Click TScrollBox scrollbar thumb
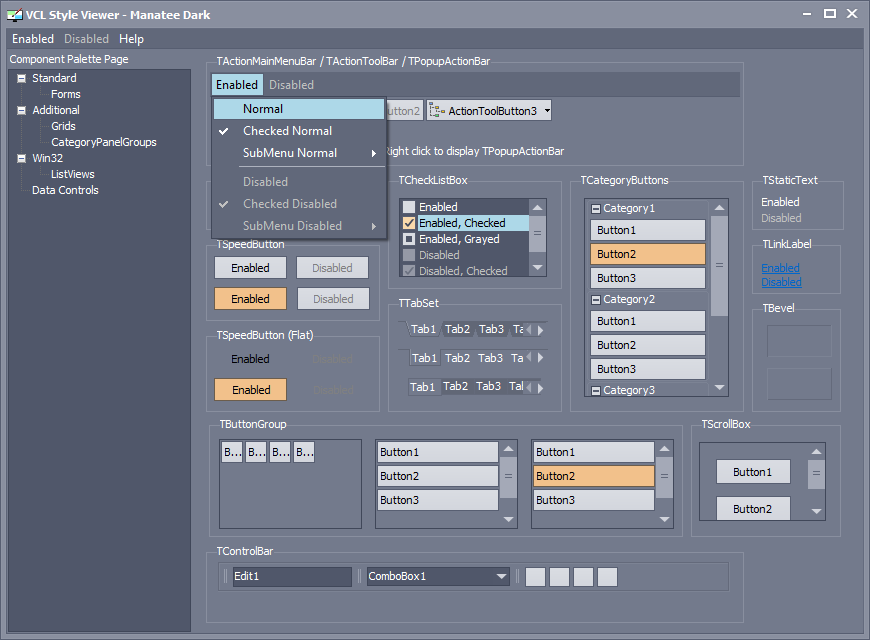The width and height of the screenshot is (870, 640). pyautogui.click(x=816, y=473)
